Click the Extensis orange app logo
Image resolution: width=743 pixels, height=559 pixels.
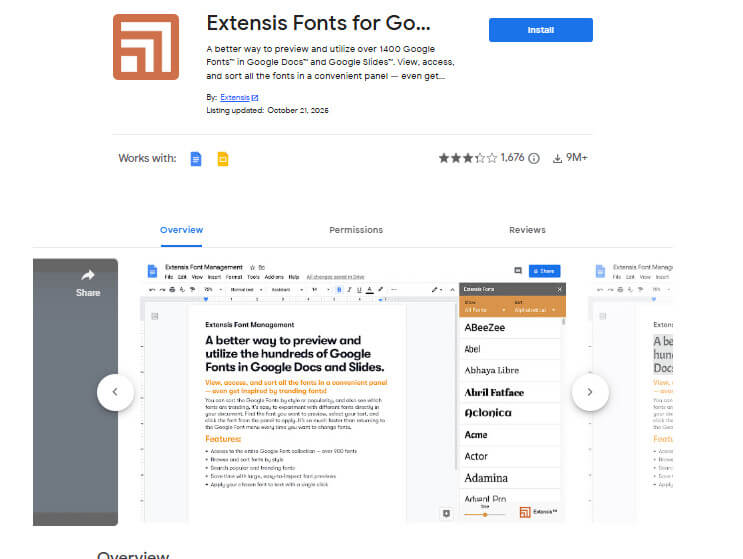[145, 47]
